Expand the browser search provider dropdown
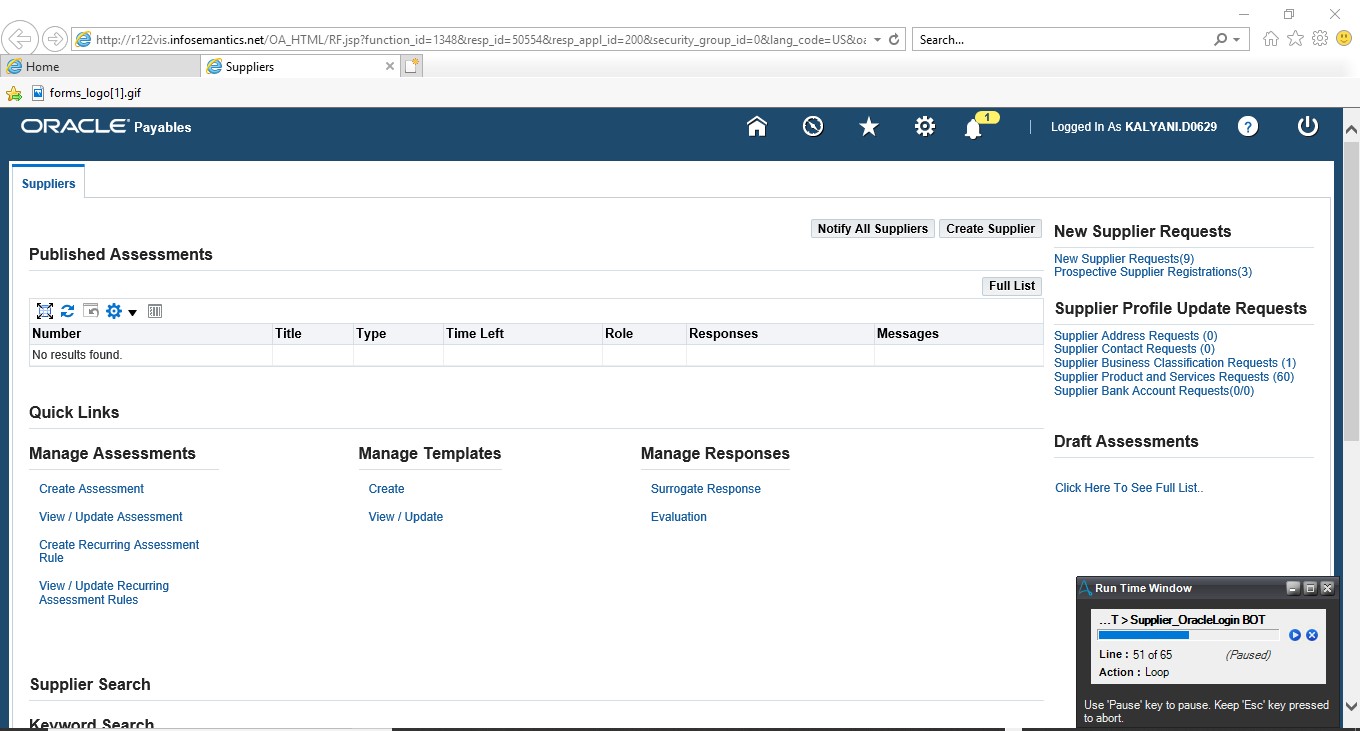The height and width of the screenshot is (731, 1360). coord(1237,40)
